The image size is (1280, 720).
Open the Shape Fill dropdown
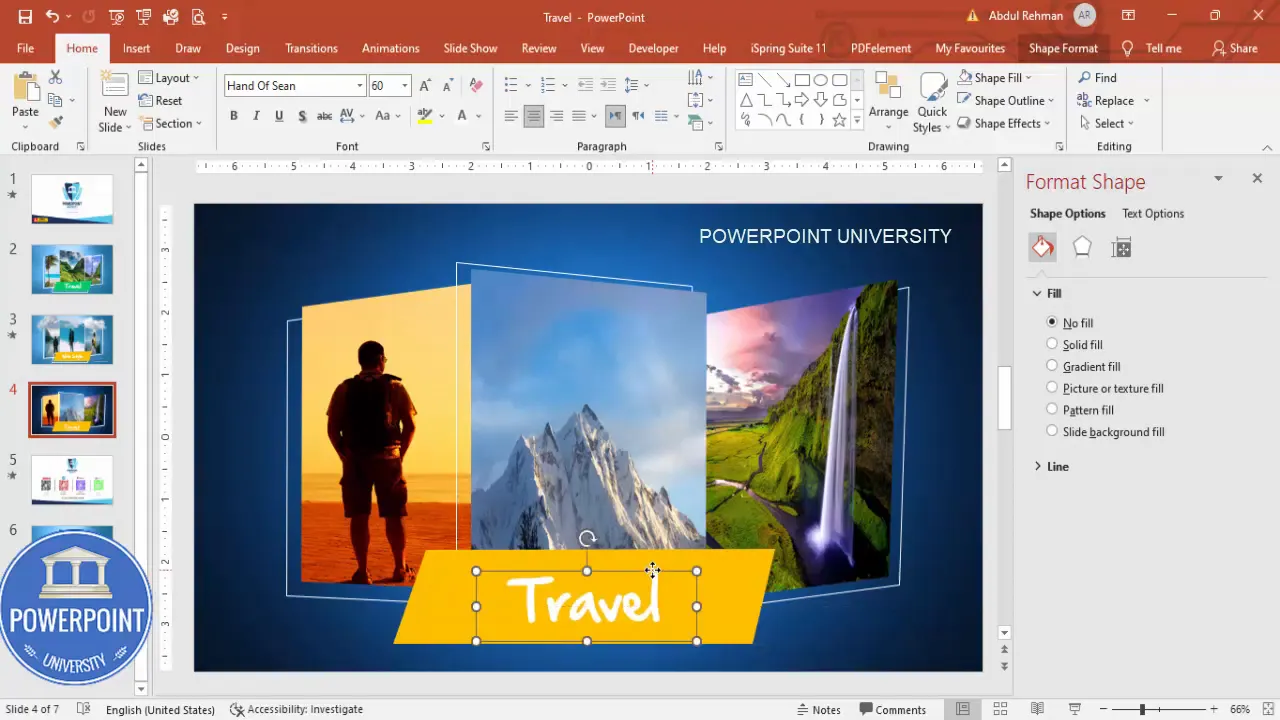click(x=995, y=77)
